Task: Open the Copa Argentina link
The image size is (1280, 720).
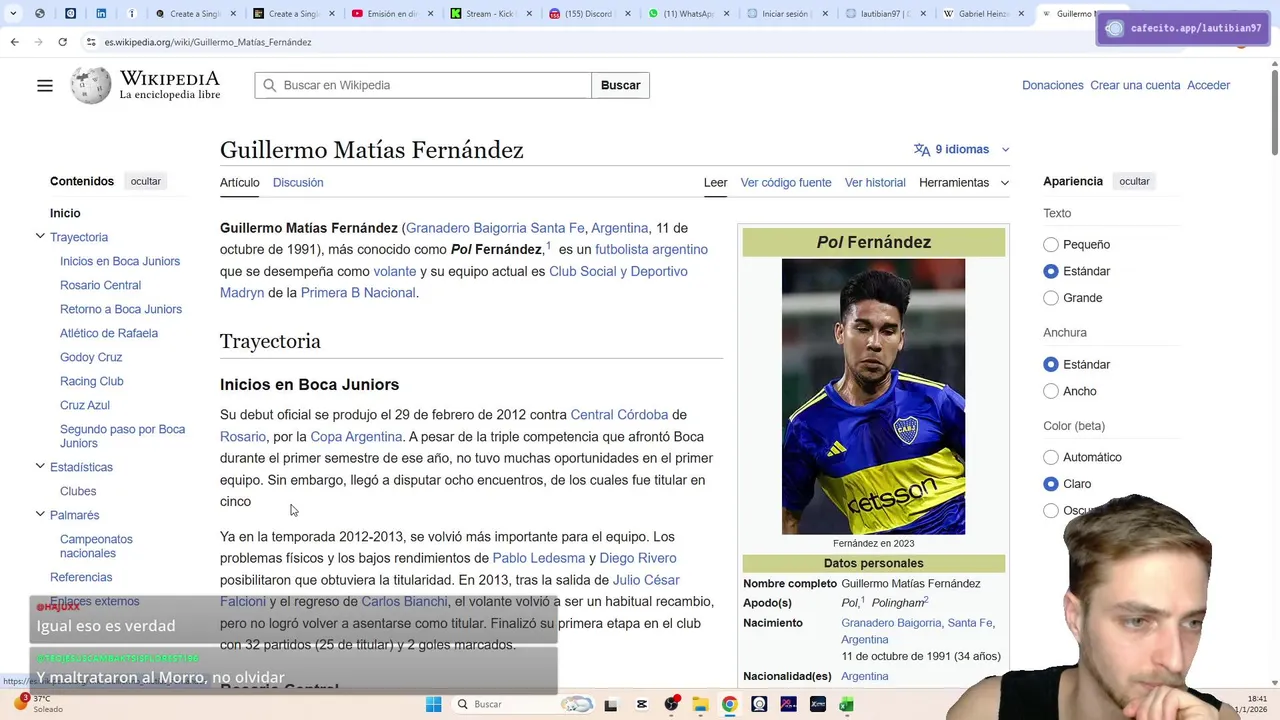Action: pyautogui.click(x=356, y=437)
